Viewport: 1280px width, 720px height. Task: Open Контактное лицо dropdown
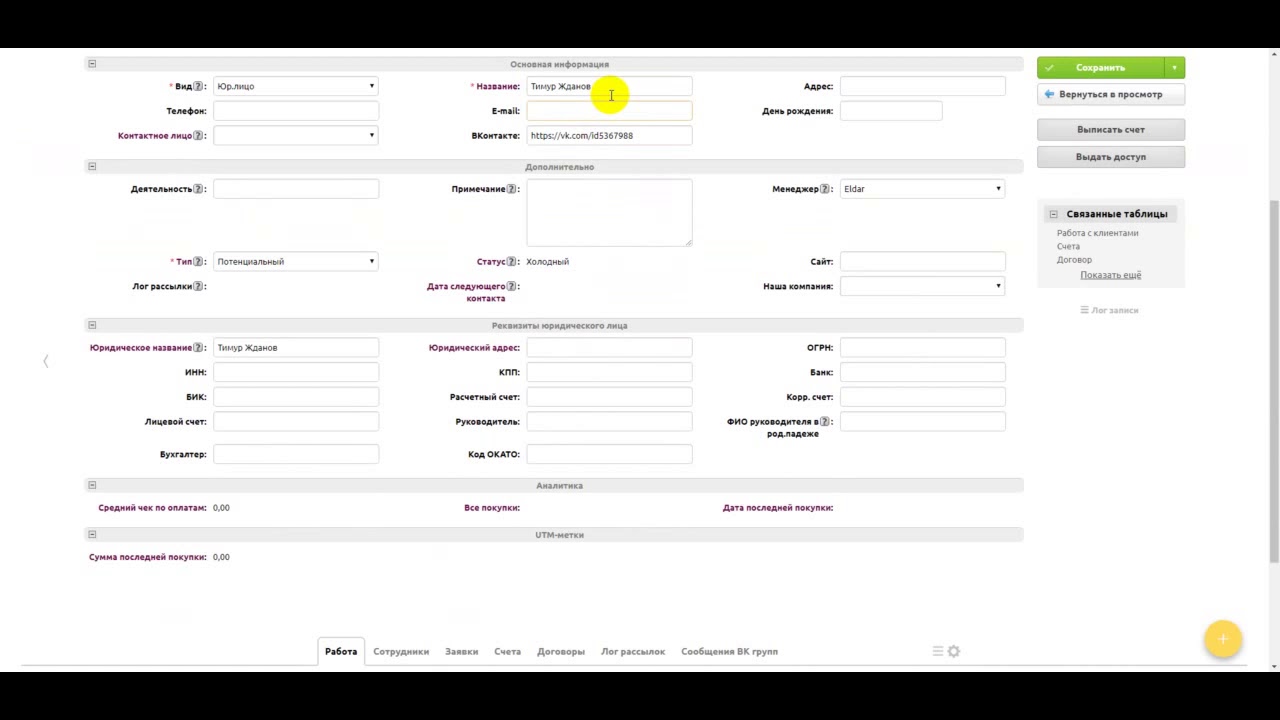click(296, 135)
